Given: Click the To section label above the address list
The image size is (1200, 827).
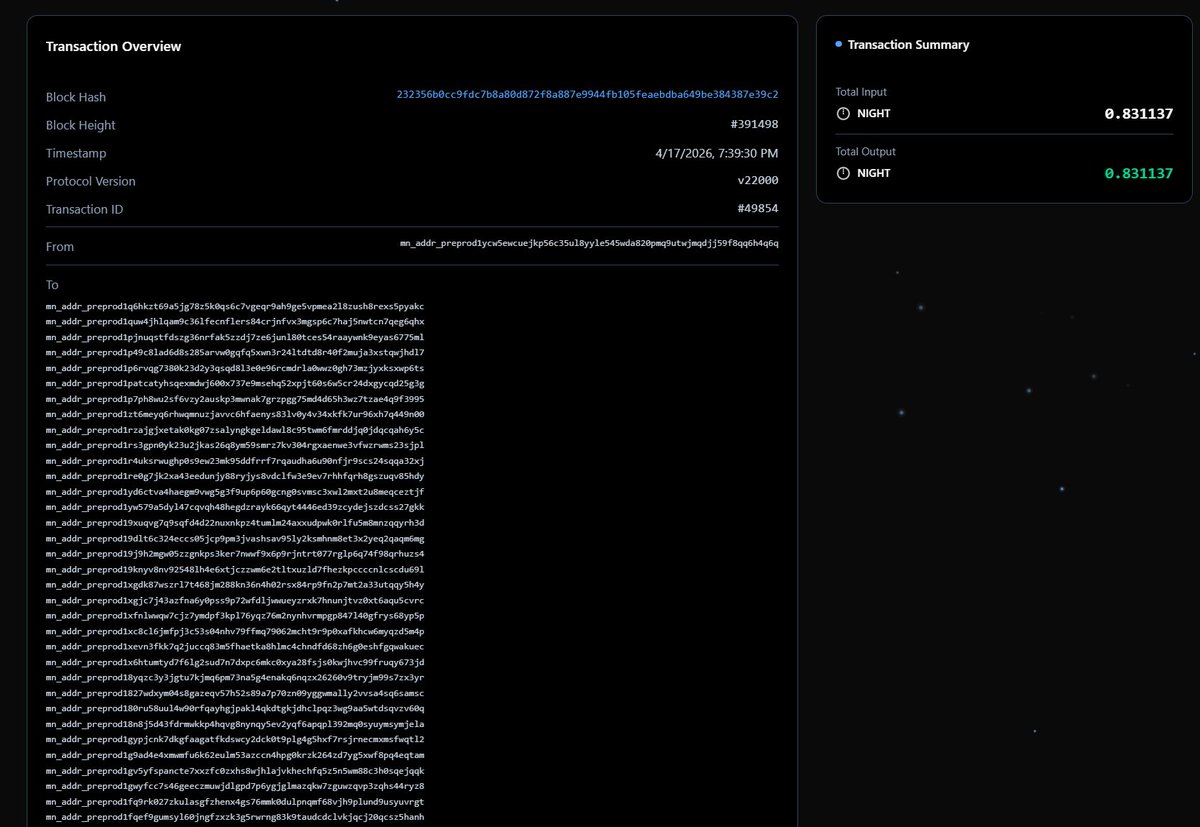Looking at the screenshot, I should pyautogui.click(x=52, y=284).
